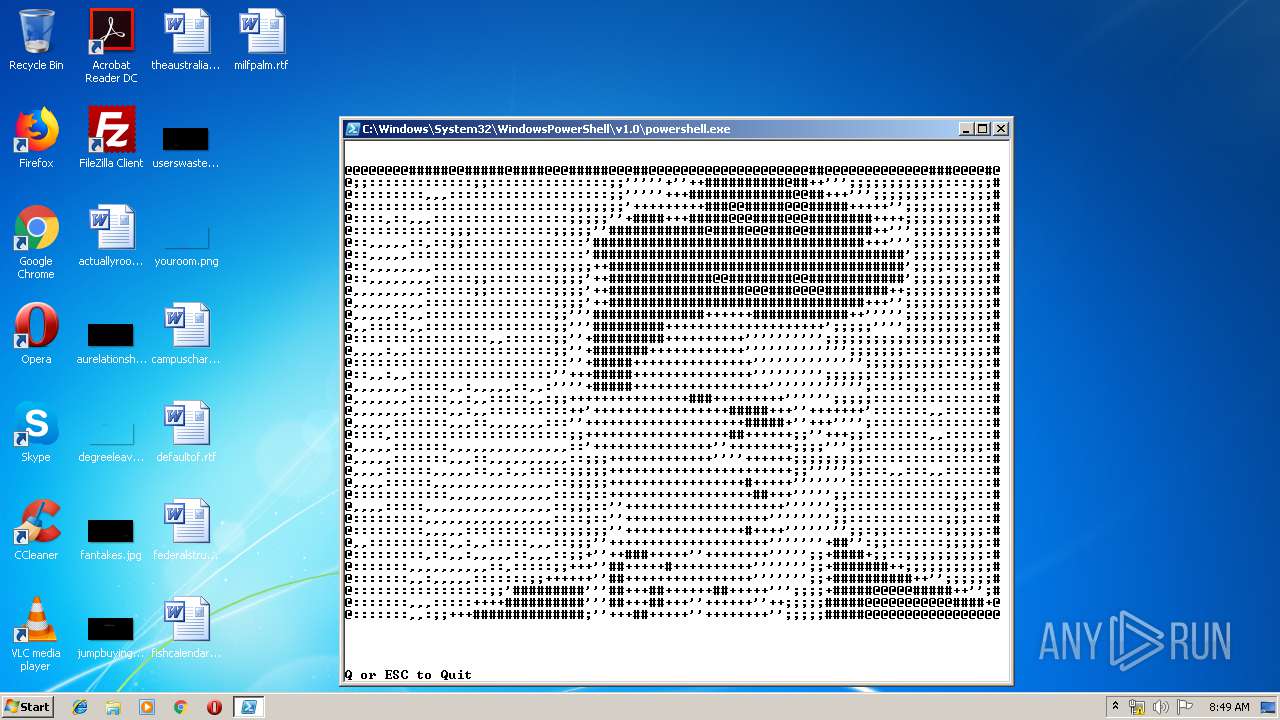This screenshot has height=720, width=1280.
Task: Select the degreeleav… file icon
Action: tap(111, 441)
